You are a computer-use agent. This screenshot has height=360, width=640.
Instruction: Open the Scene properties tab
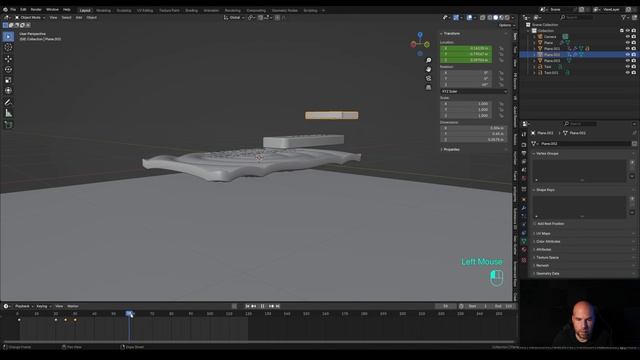(x=524, y=170)
